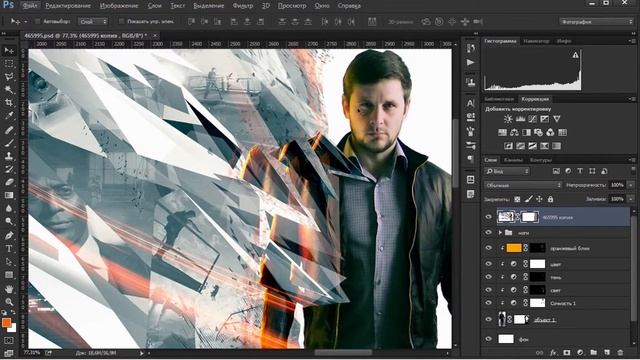Viewport: 640px width, 360px height.
Task: Open the Слой auto-select dropdown
Action: point(93,21)
